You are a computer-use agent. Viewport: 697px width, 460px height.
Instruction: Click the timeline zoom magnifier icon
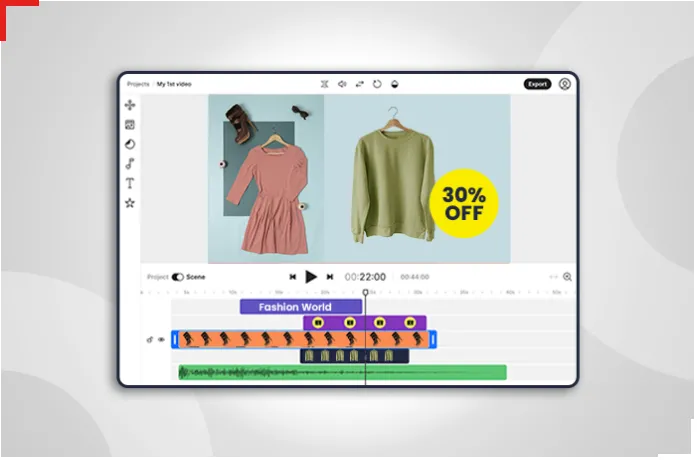(567, 277)
